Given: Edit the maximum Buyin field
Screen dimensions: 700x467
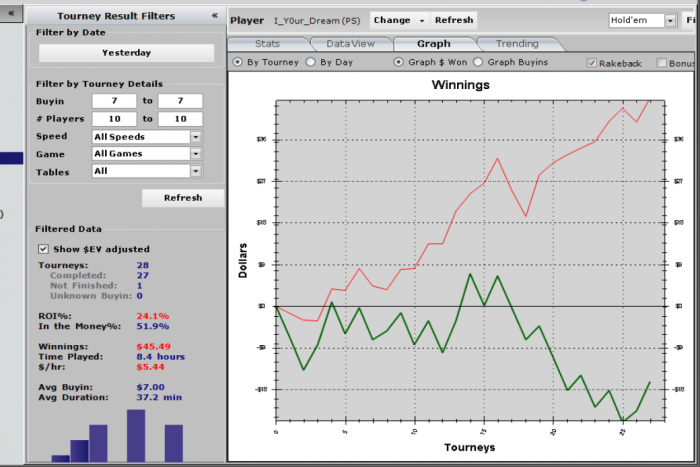Looking at the screenshot, I should pyautogui.click(x=180, y=101).
